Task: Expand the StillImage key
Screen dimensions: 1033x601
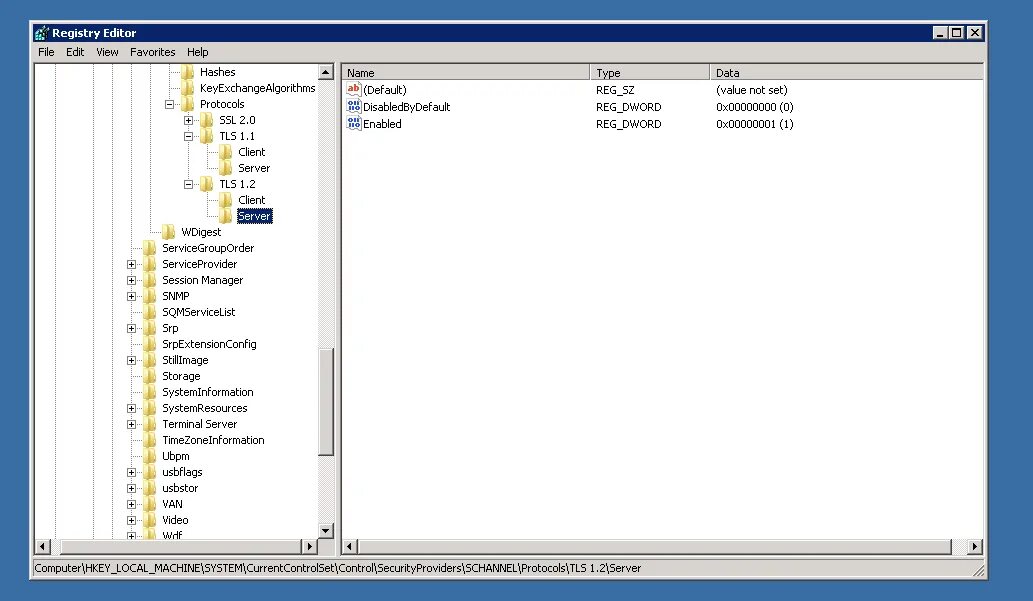Action: [131, 360]
